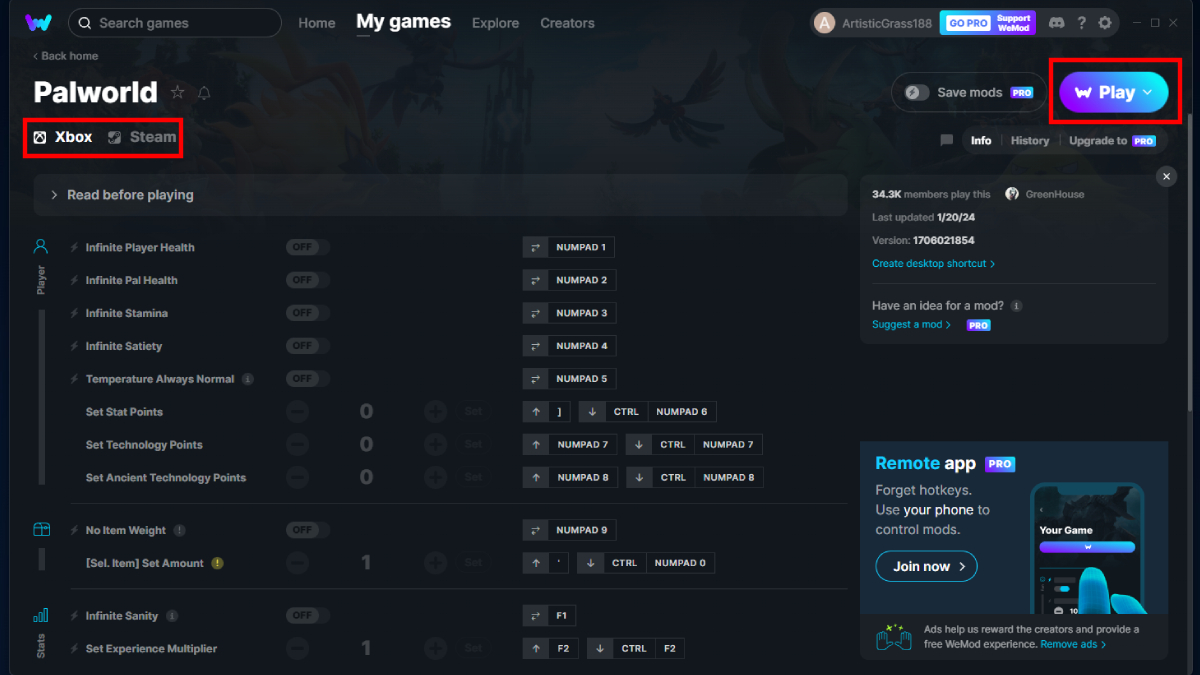
Task: Open settings with the gear icon
Action: [1105, 22]
